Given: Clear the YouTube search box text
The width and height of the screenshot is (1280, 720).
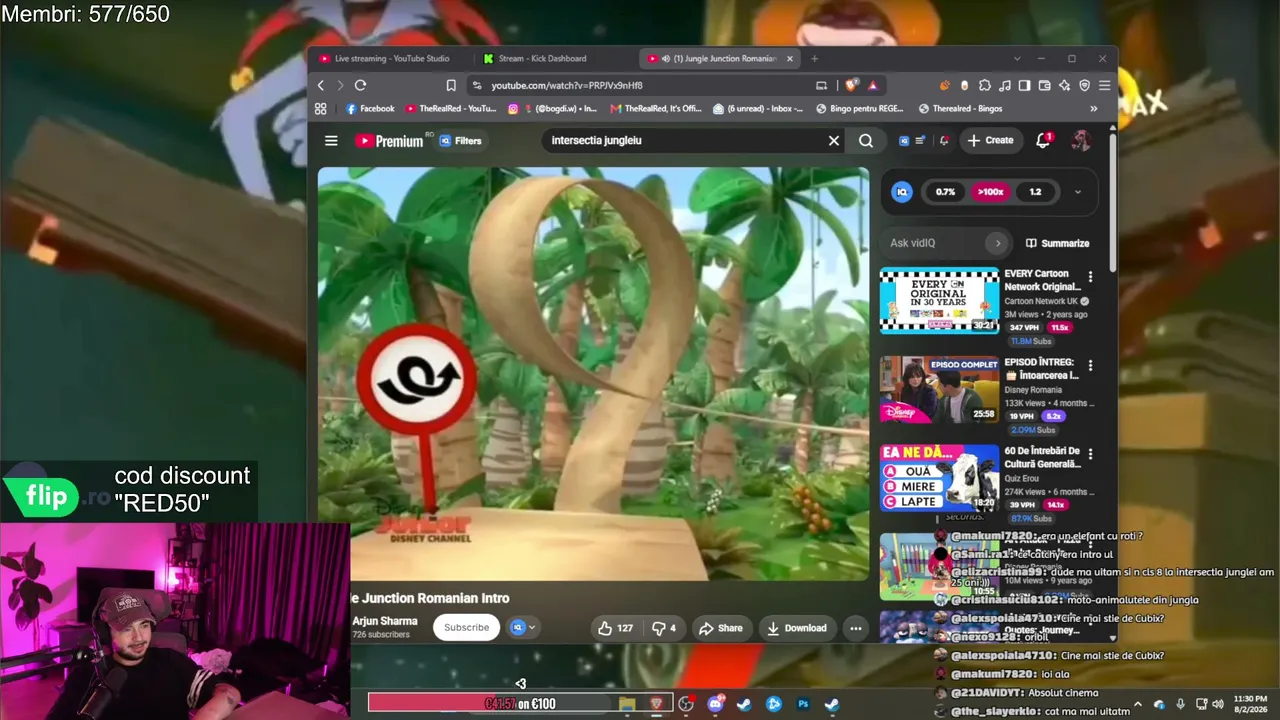Looking at the screenshot, I should pos(833,141).
